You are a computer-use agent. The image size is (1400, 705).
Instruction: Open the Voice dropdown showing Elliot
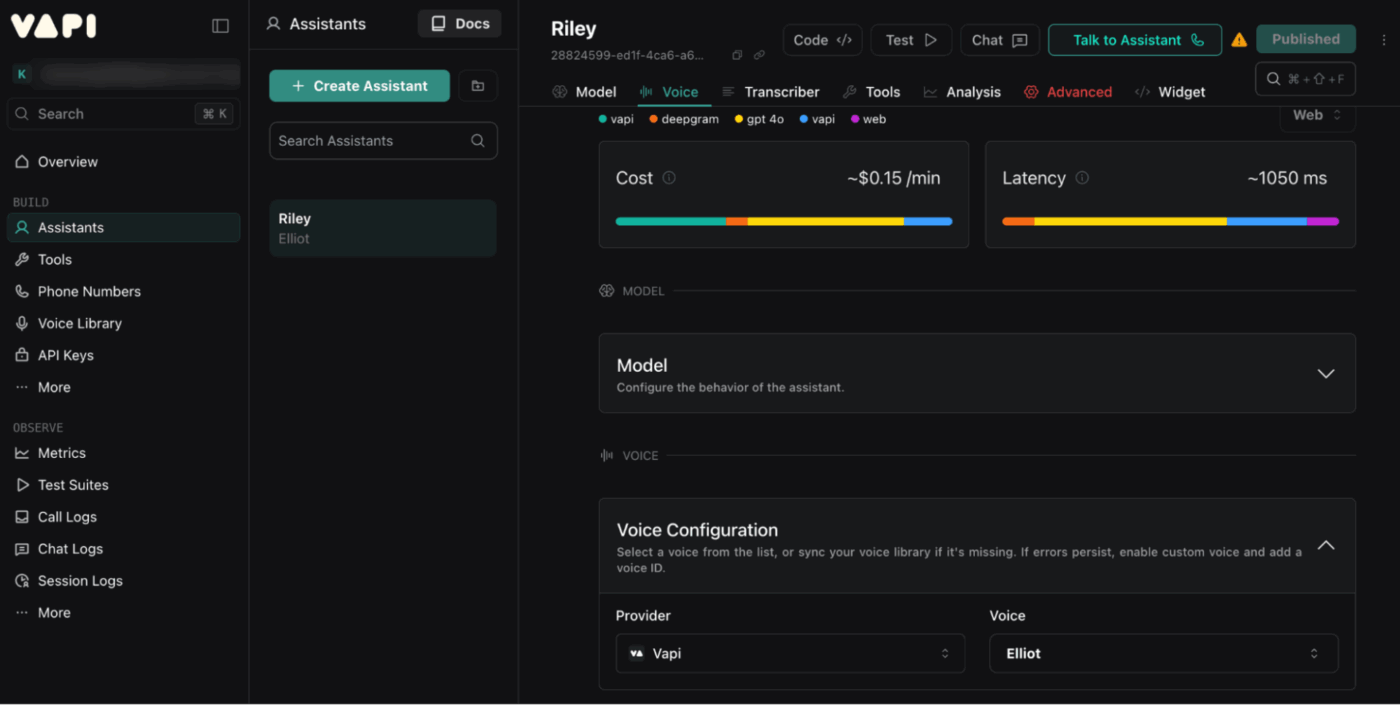point(1163,653)
